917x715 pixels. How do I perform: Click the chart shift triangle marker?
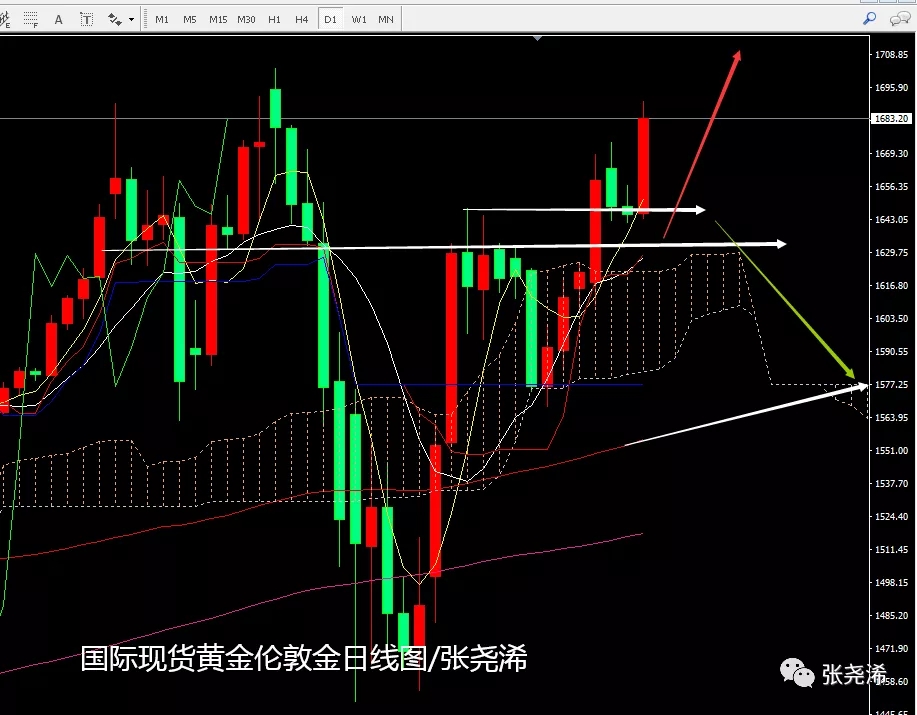(x=537, y=39)
